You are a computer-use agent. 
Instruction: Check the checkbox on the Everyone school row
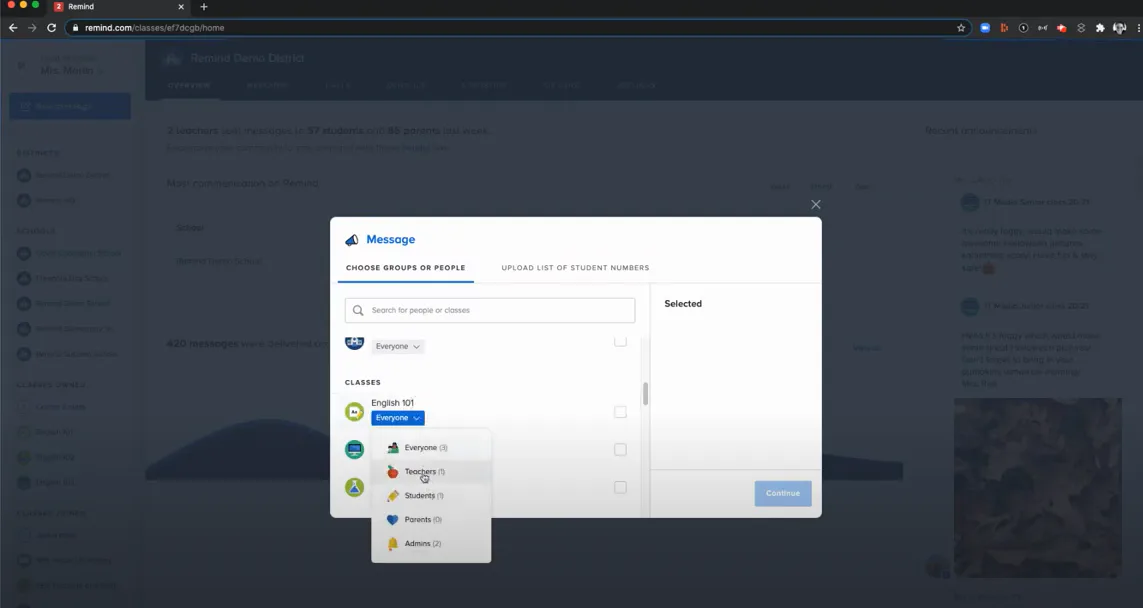pos(620,340)
